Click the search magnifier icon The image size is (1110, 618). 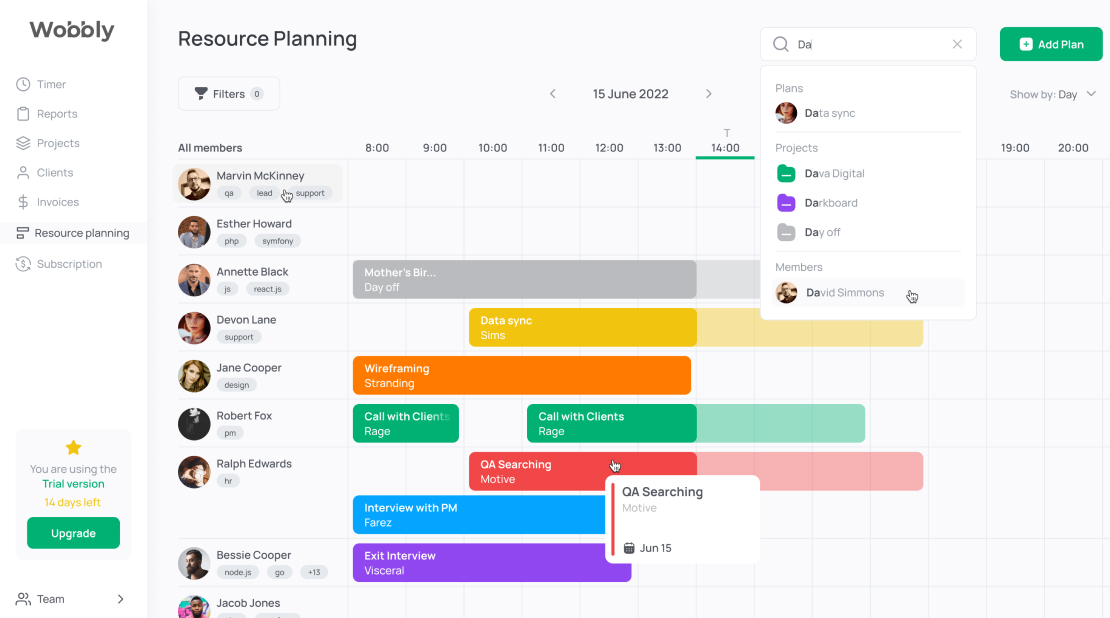coord(781,44)
